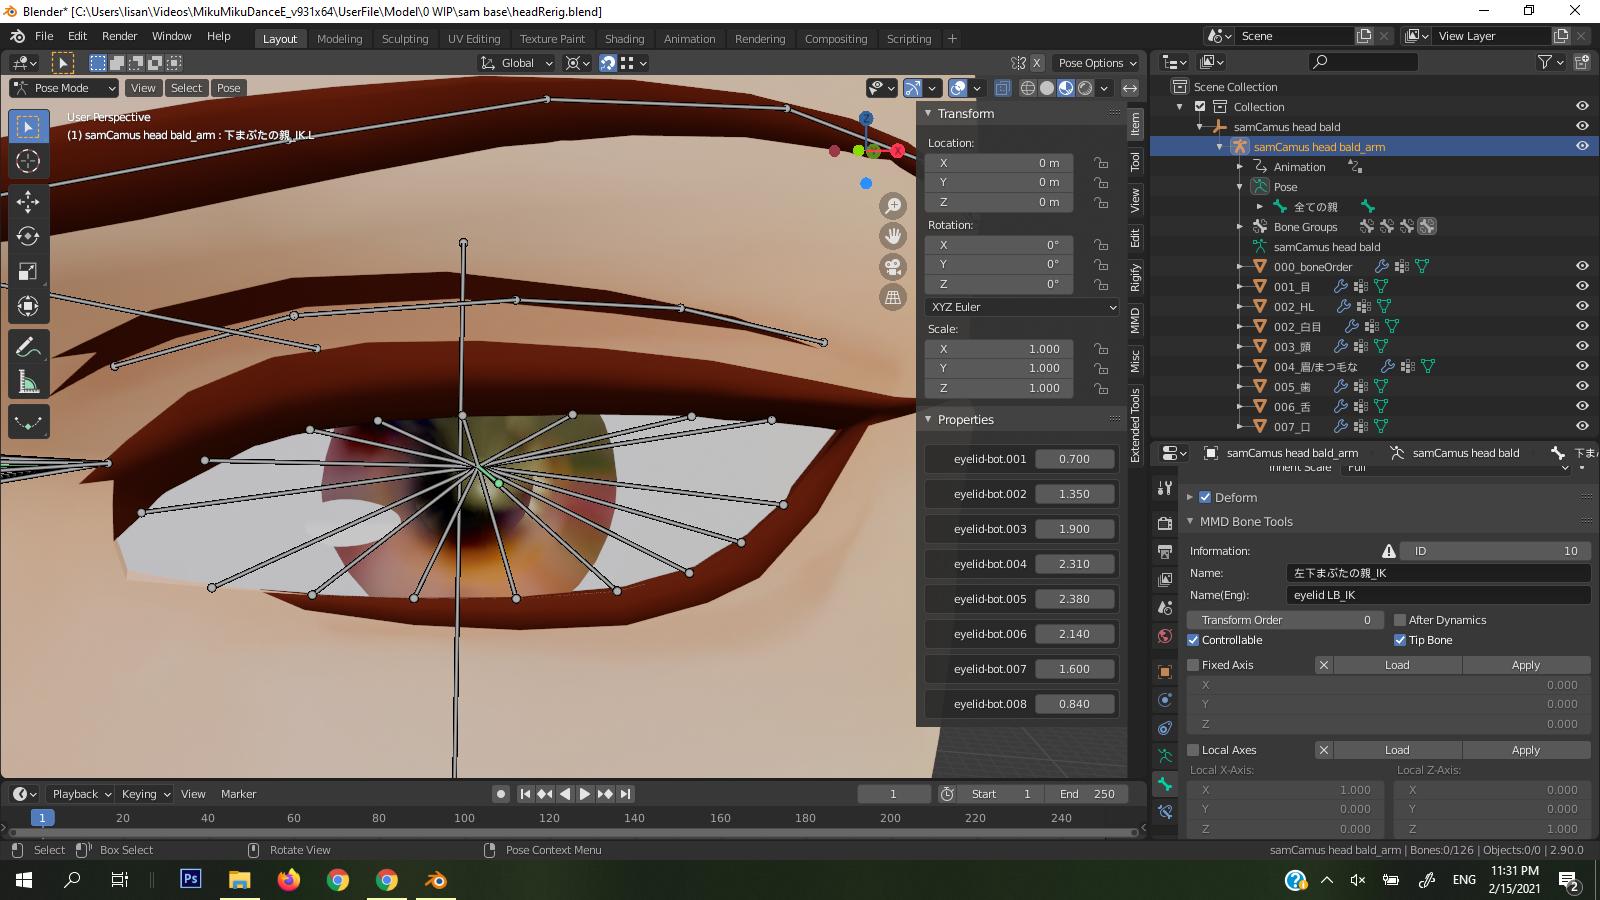Play the animation in timeline
The width and height of the screenshot is (1600, 900).
pos(585,794)
